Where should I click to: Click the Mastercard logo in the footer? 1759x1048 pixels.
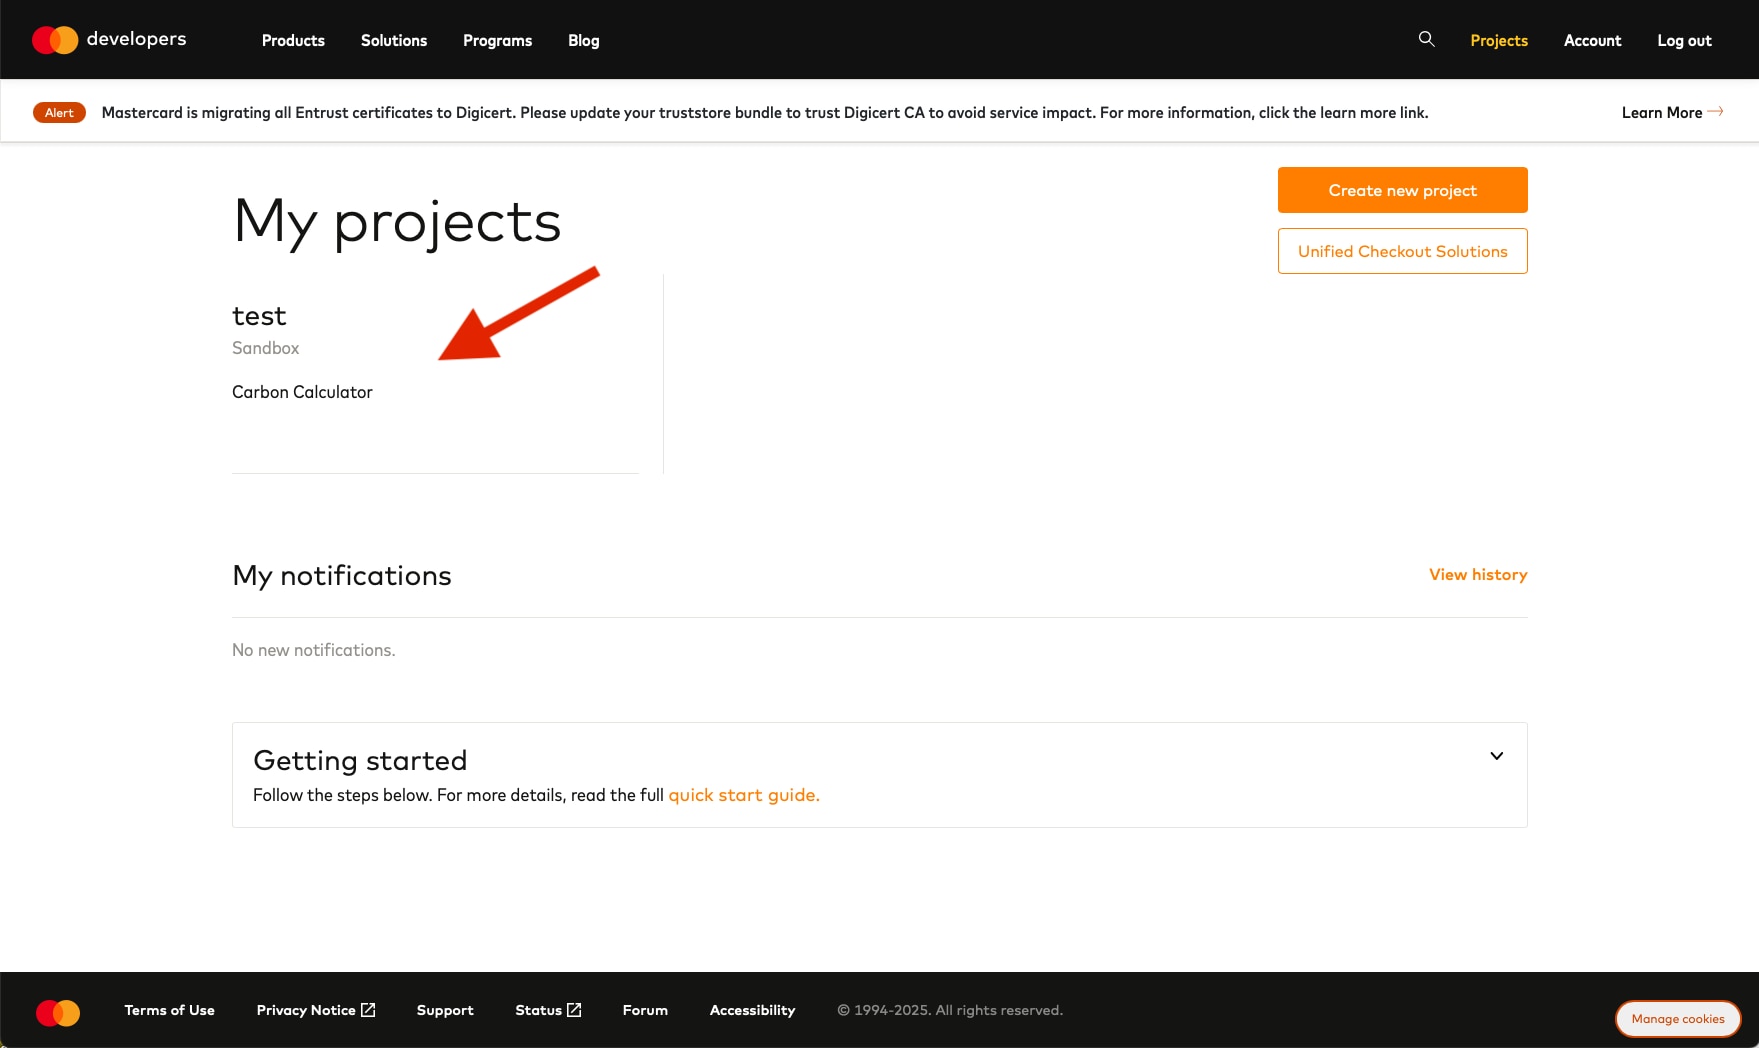click(x=58, y=1012)
